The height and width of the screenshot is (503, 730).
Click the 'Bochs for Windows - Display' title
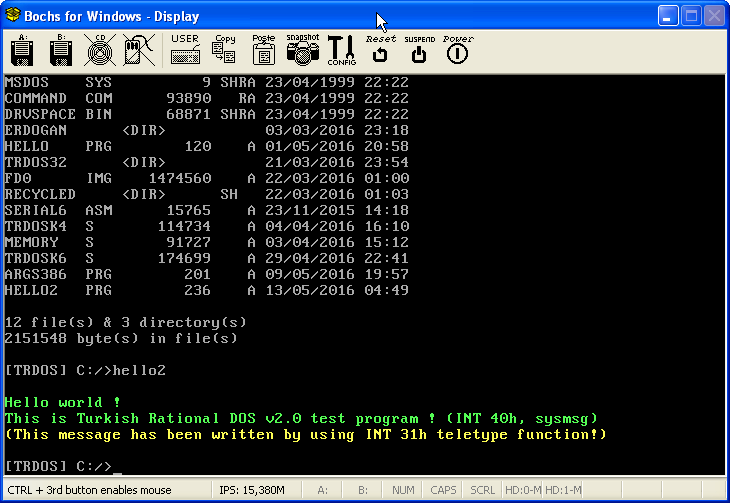pyautogui.click(x=112, y=16)
